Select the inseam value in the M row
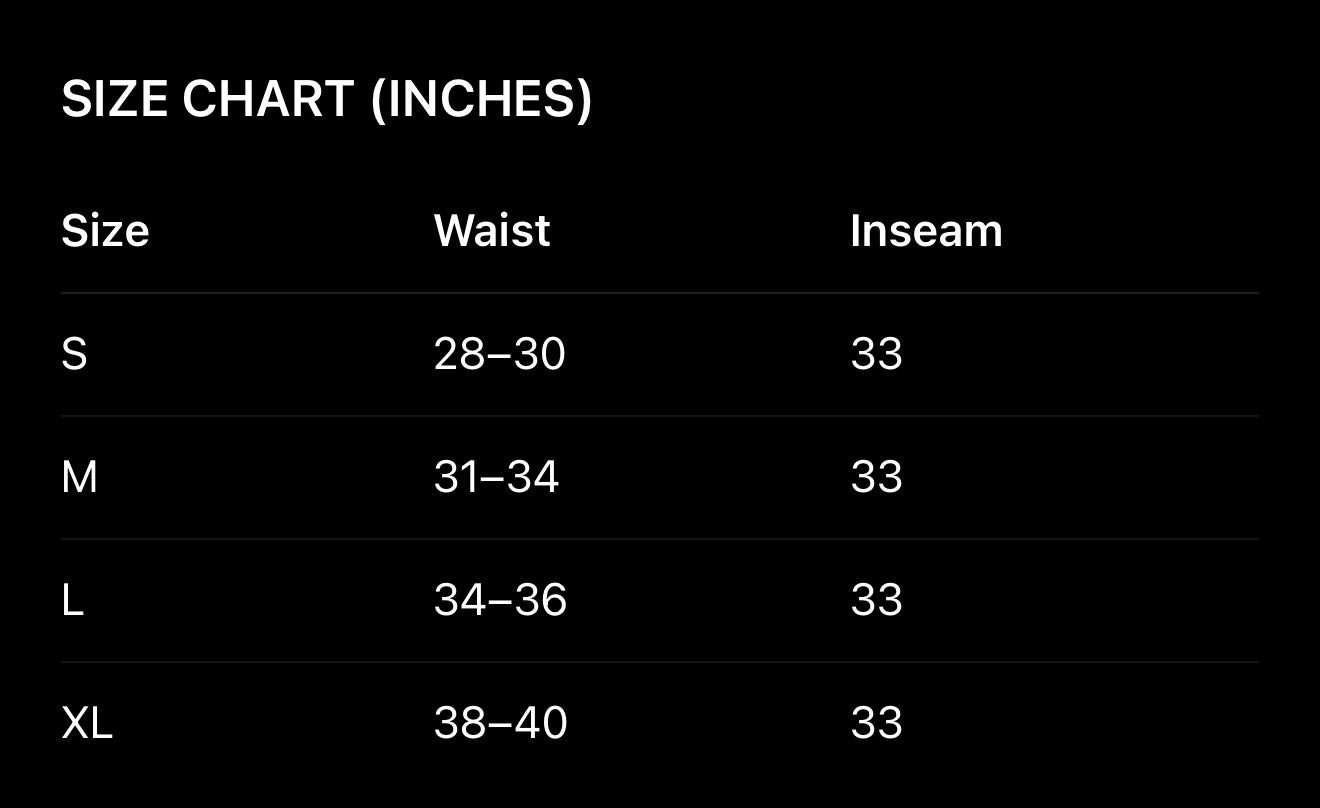Image resolution: width=1320 pixels, height=808 pixels. tap(876, 477)
